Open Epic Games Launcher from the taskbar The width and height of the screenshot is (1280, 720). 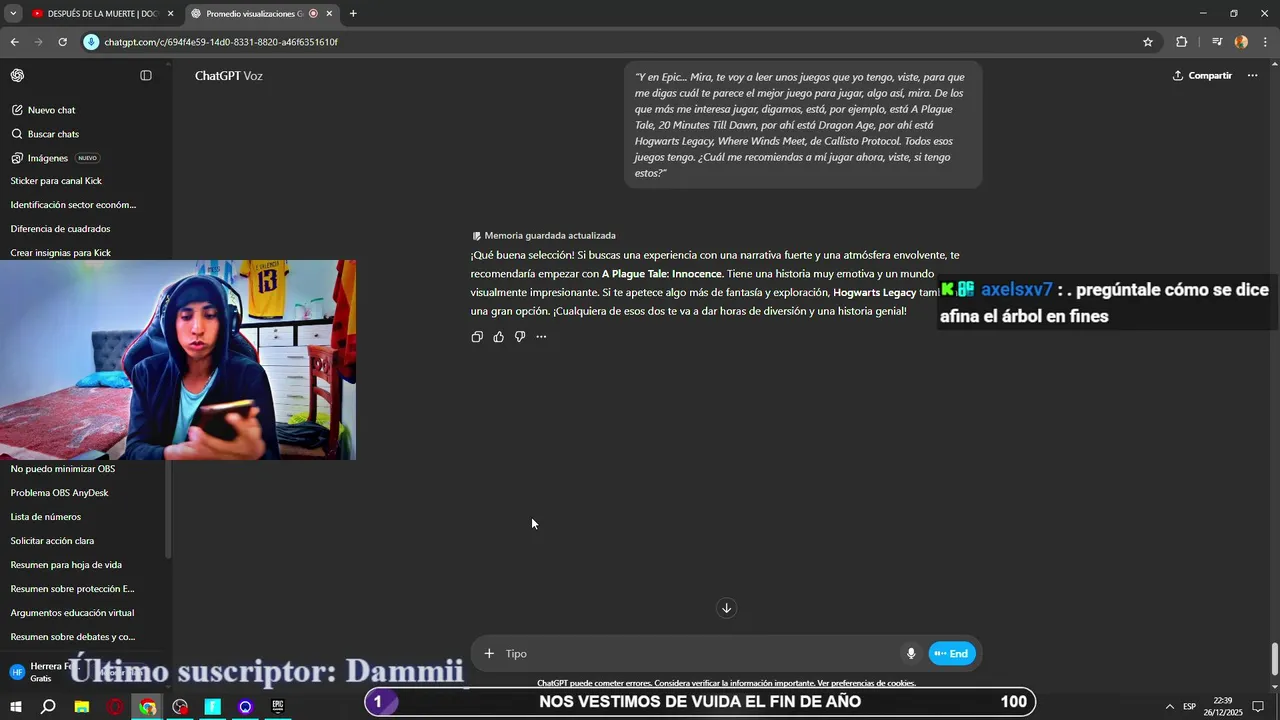coord(278,707)
